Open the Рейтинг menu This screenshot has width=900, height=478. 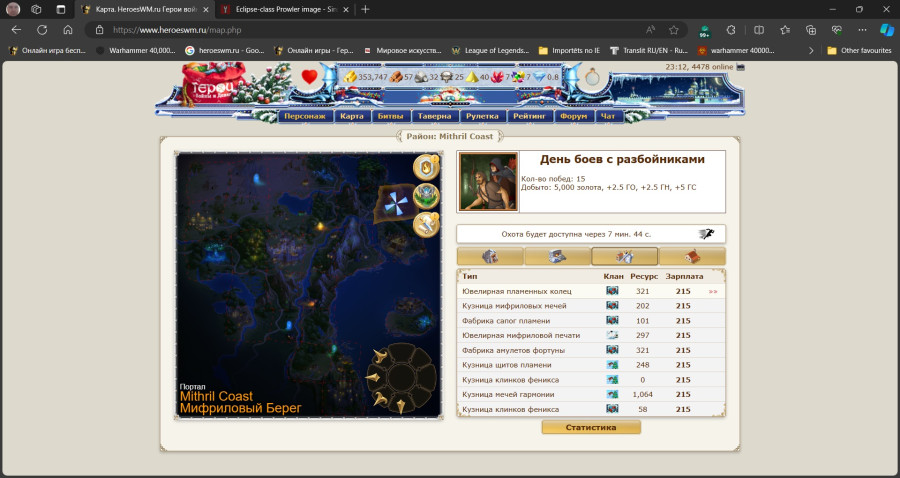click(530, 116)
